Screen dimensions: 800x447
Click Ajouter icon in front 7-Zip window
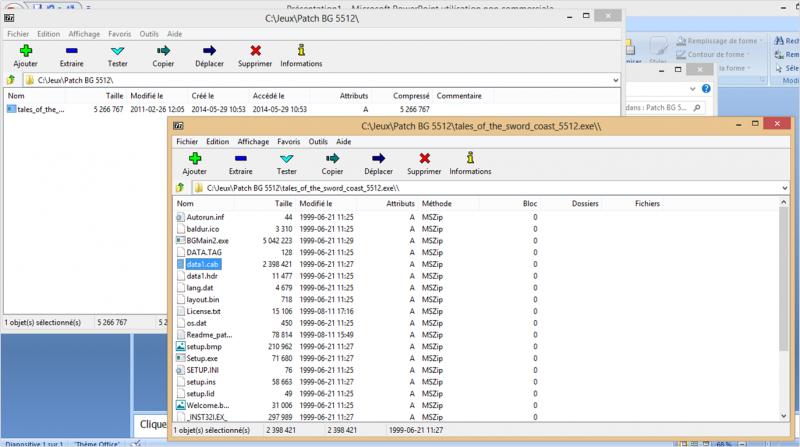click(x=195, y=159)
